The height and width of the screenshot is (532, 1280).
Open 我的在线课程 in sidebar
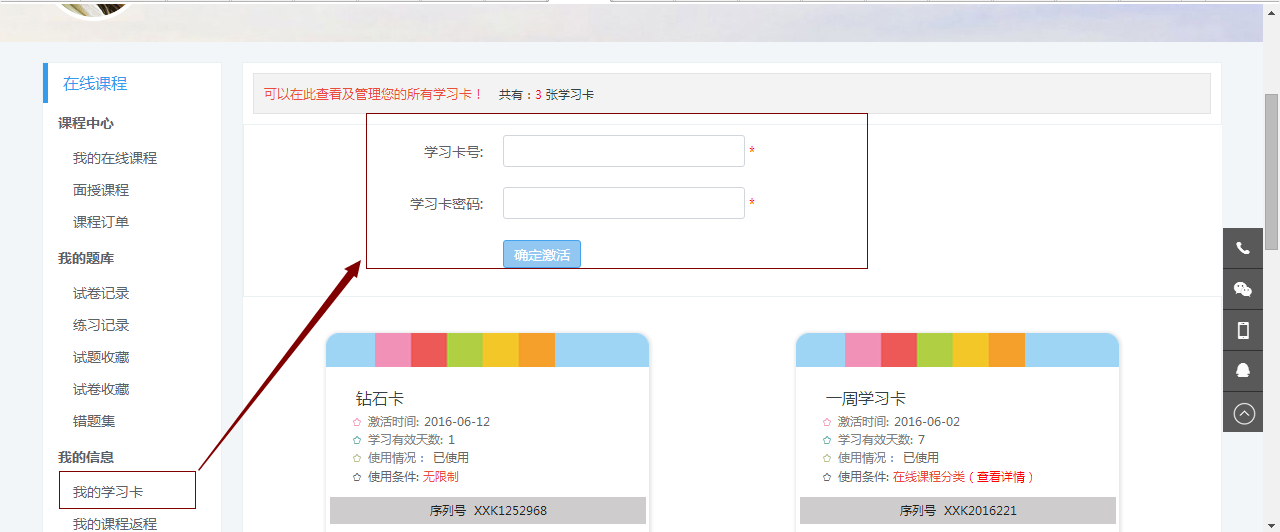click(x=115, y=158)
